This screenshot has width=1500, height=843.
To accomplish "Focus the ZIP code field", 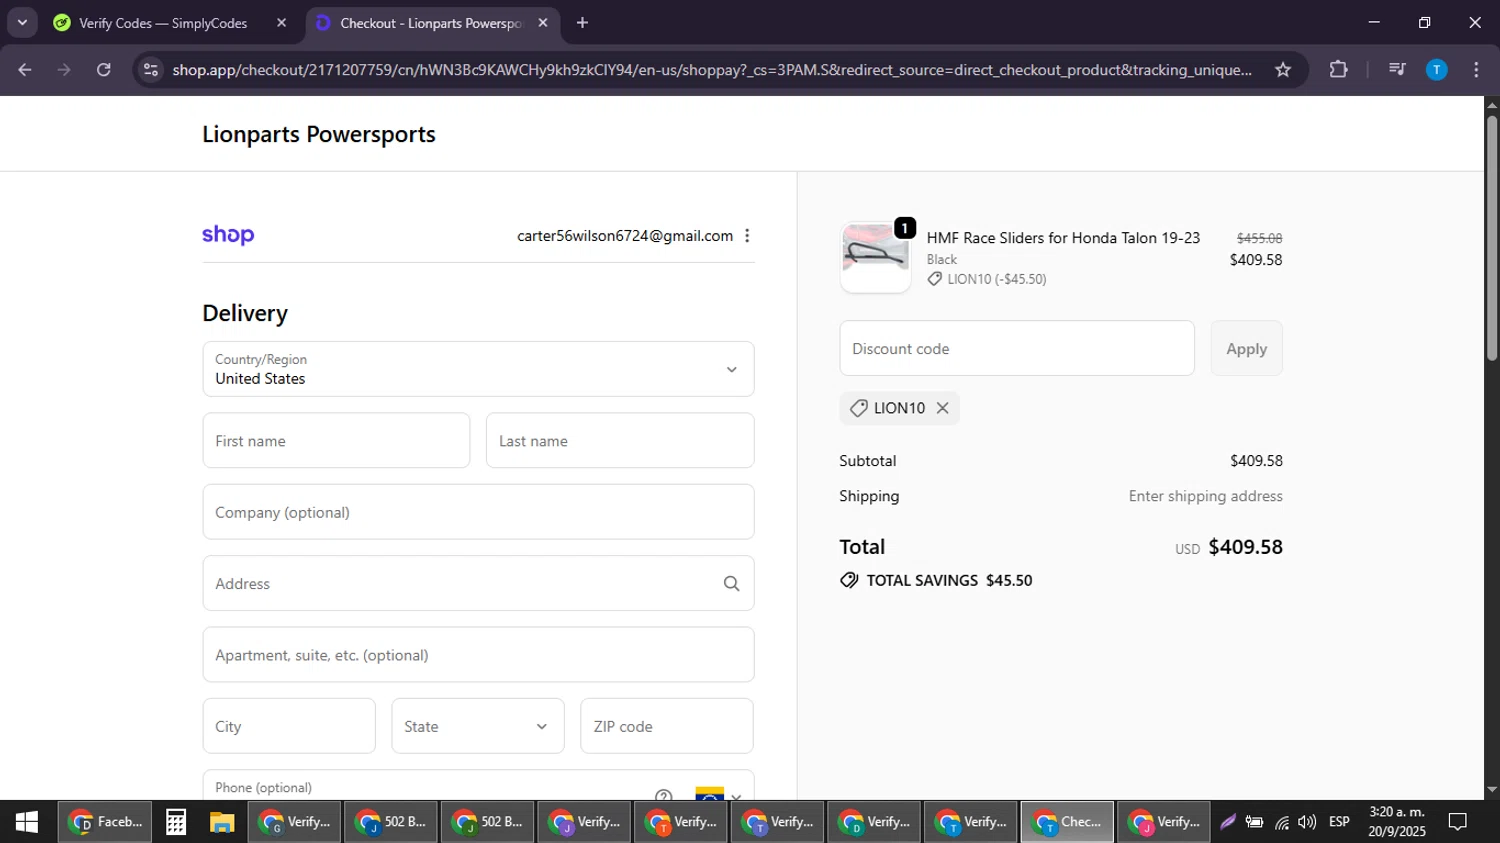I will [x=667, y=726].
